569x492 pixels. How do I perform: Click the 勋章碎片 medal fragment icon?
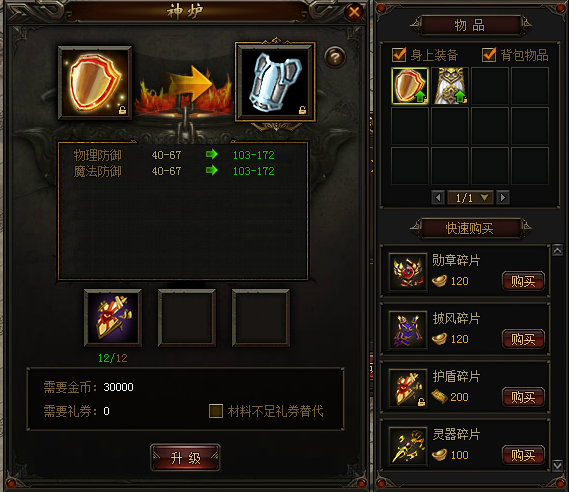pyautogui.click(x=408, y=272)
